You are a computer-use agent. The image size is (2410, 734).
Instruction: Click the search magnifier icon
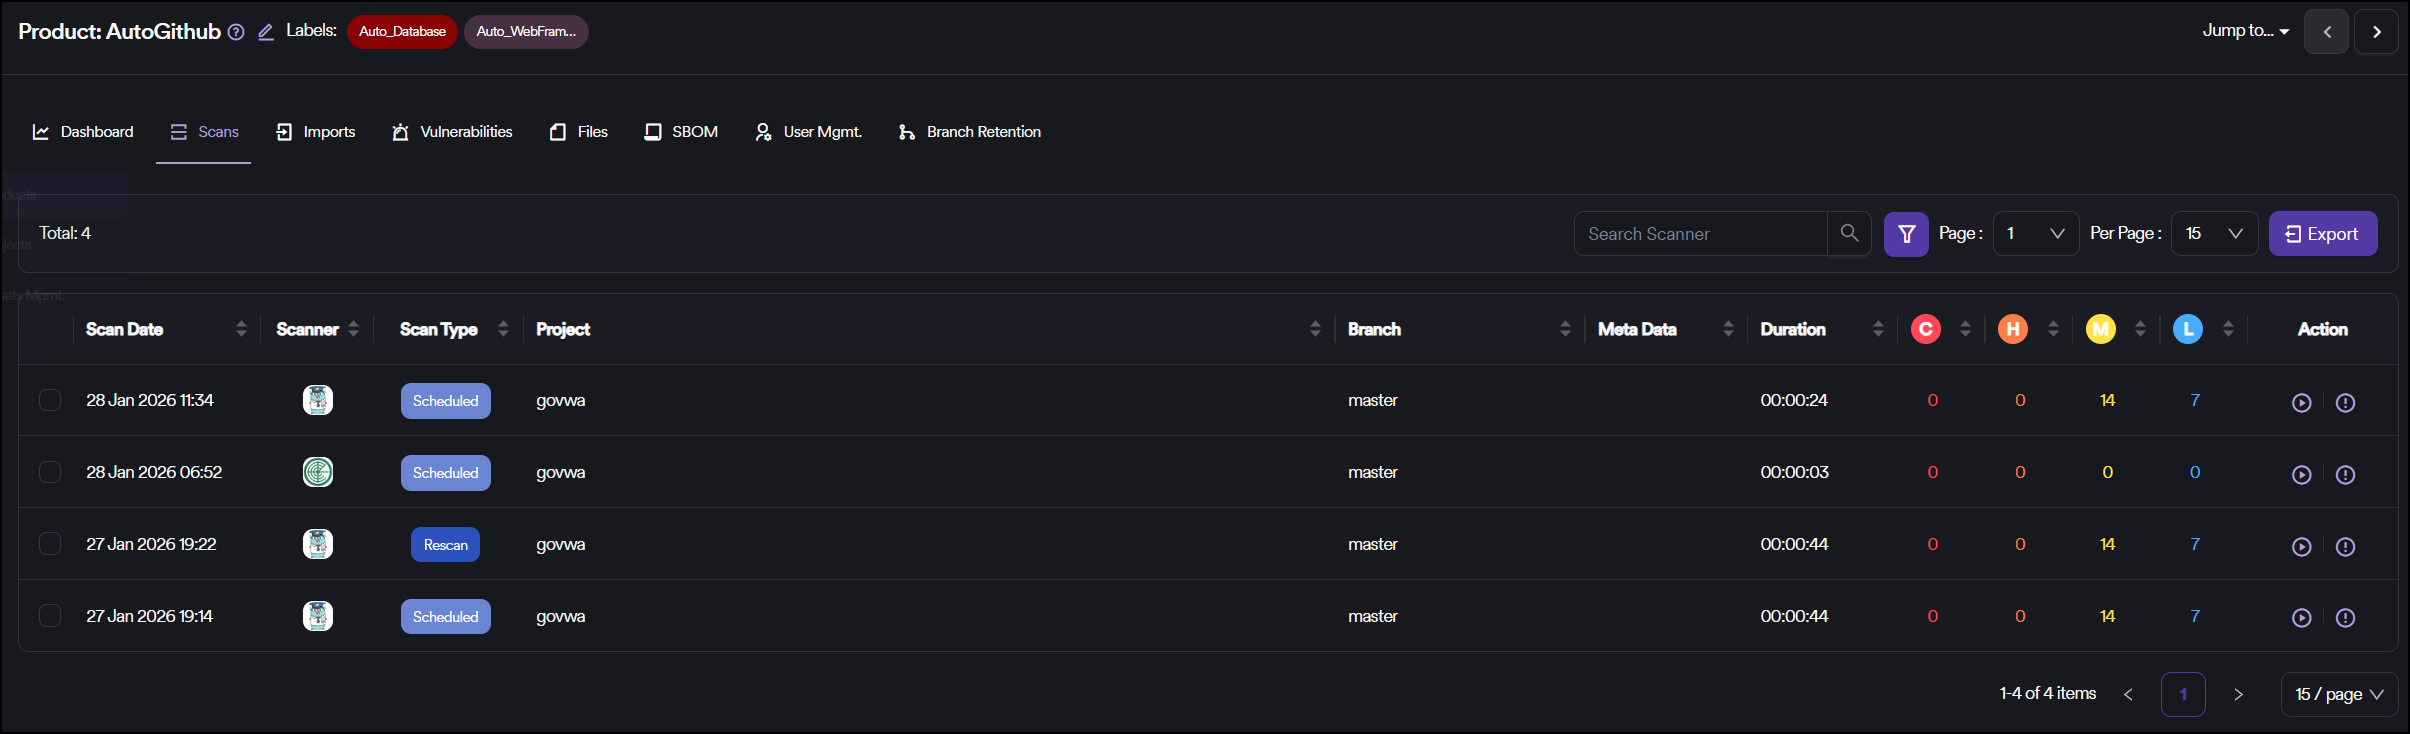click(1849, 233)
